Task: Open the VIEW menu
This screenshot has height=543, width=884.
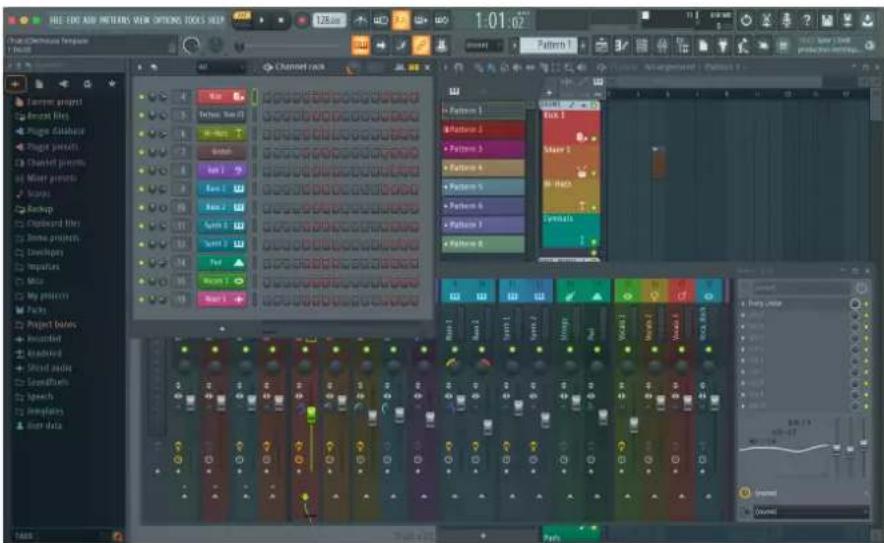Action: click(x=142, y=20)
